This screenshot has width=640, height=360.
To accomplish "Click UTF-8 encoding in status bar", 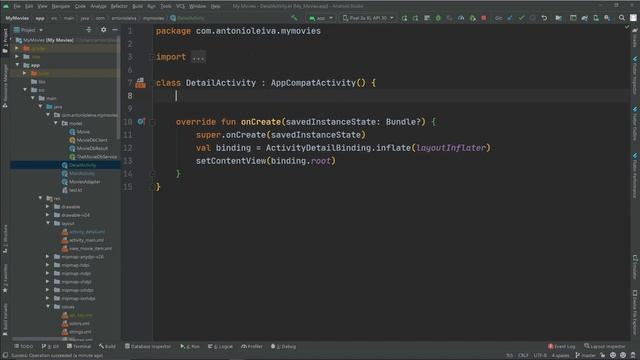I will click(540, 355).
